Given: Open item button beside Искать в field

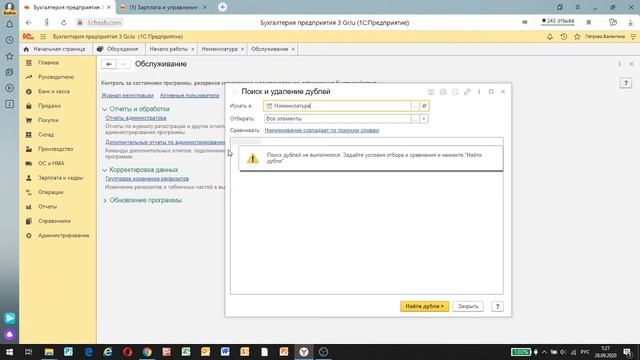Looking at the screenshot, I should [424, 106].
